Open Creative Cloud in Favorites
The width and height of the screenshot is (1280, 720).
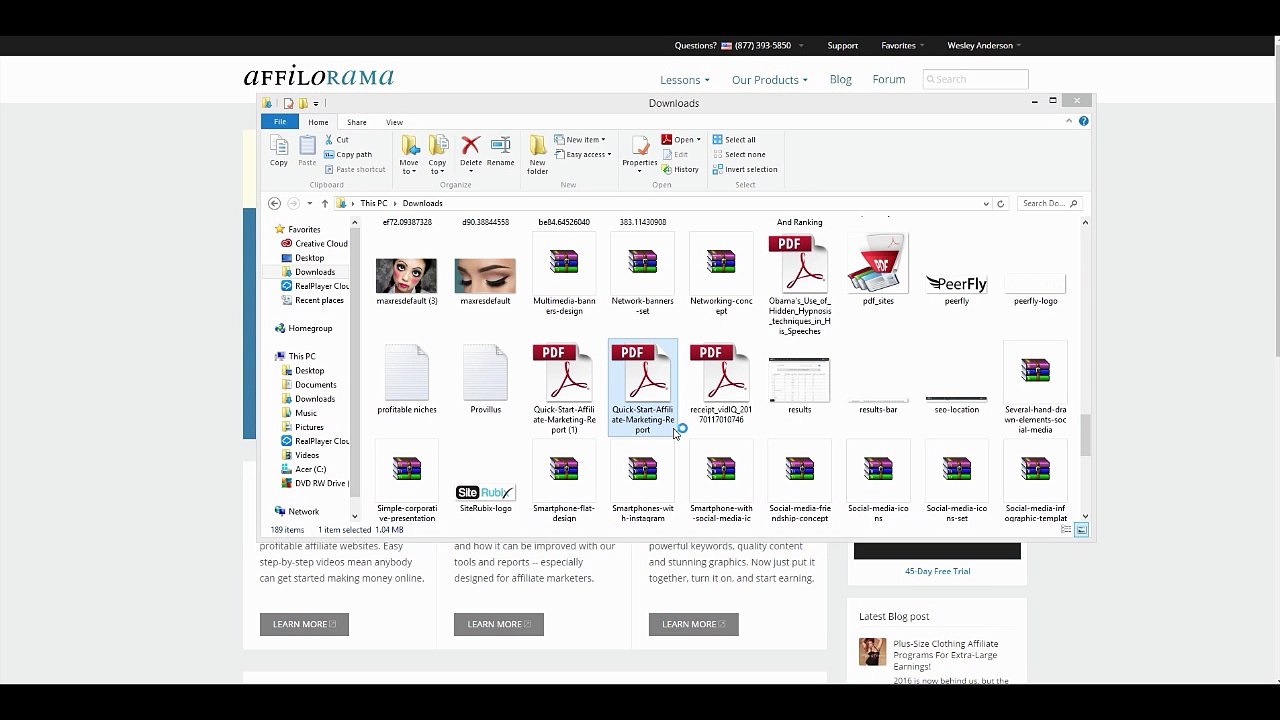pos(315,243)
